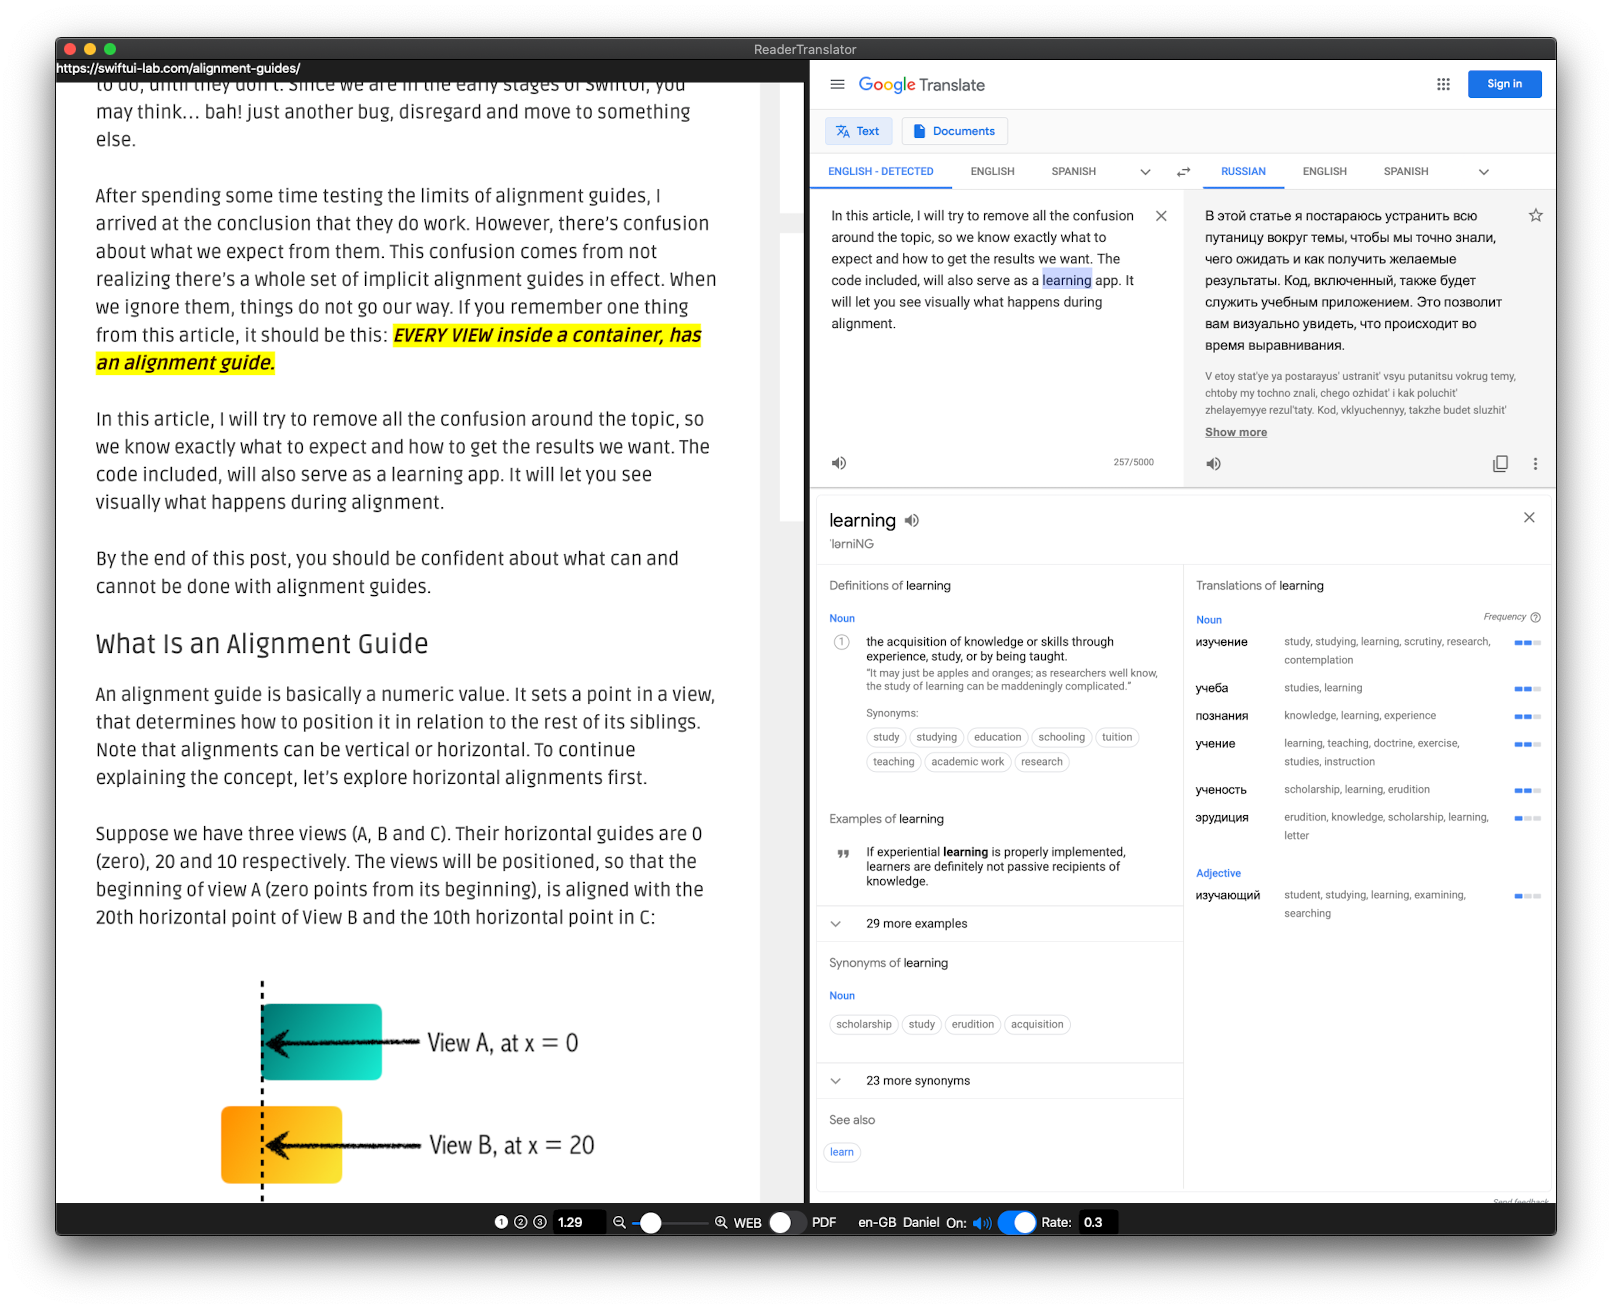Expand source language list dropdown

(1145, 172)
